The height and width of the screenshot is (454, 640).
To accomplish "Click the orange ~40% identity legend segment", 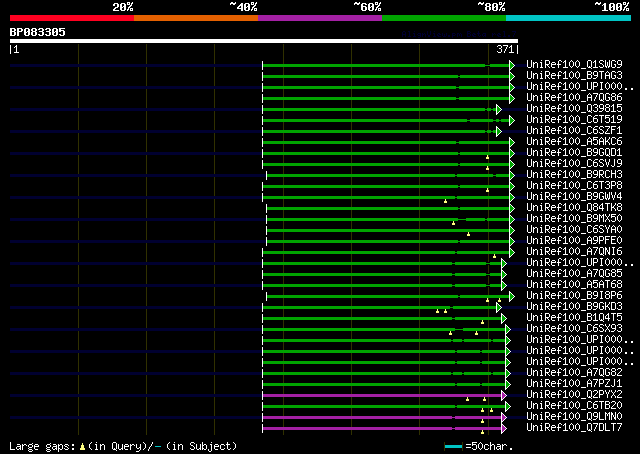I will click(x=196, y=18).
